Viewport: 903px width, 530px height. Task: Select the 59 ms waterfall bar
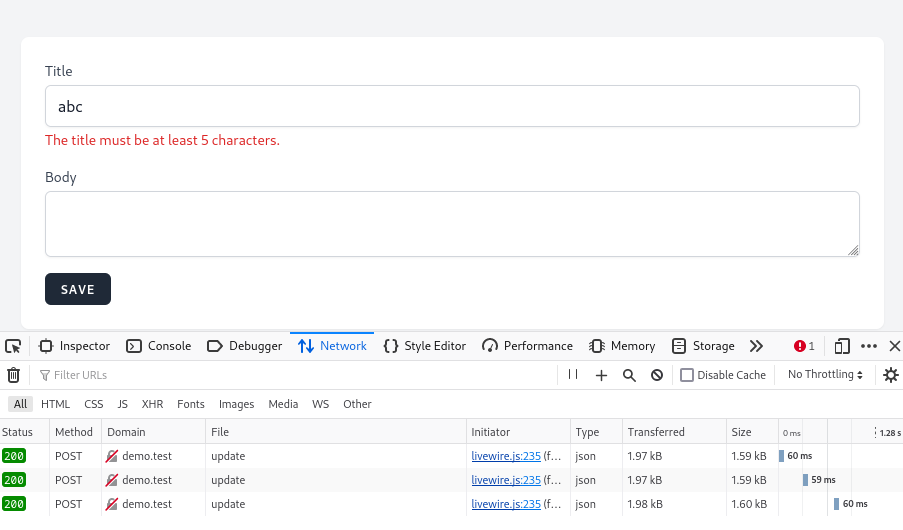tap(805, 480)
